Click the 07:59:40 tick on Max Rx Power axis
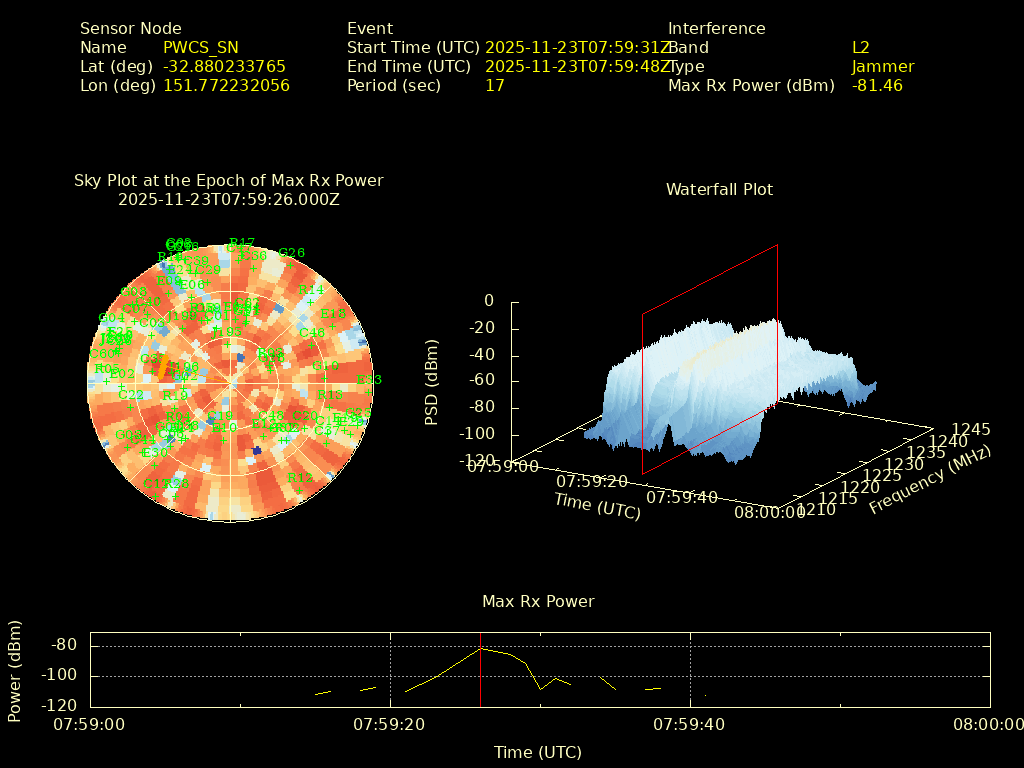The height and width of the screenshot is (768, 1024). [690, 724]
